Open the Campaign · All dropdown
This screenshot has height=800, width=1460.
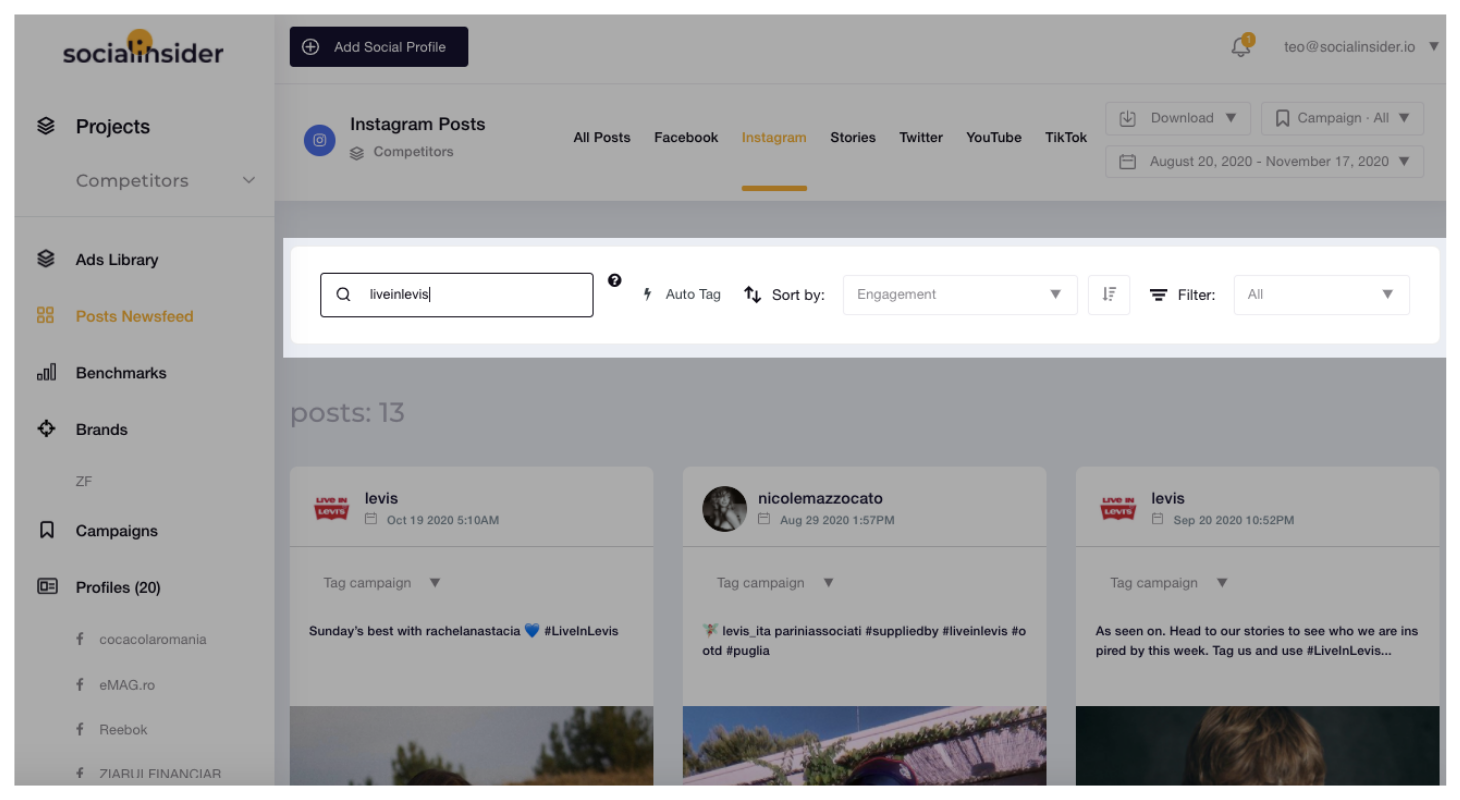1342,118
